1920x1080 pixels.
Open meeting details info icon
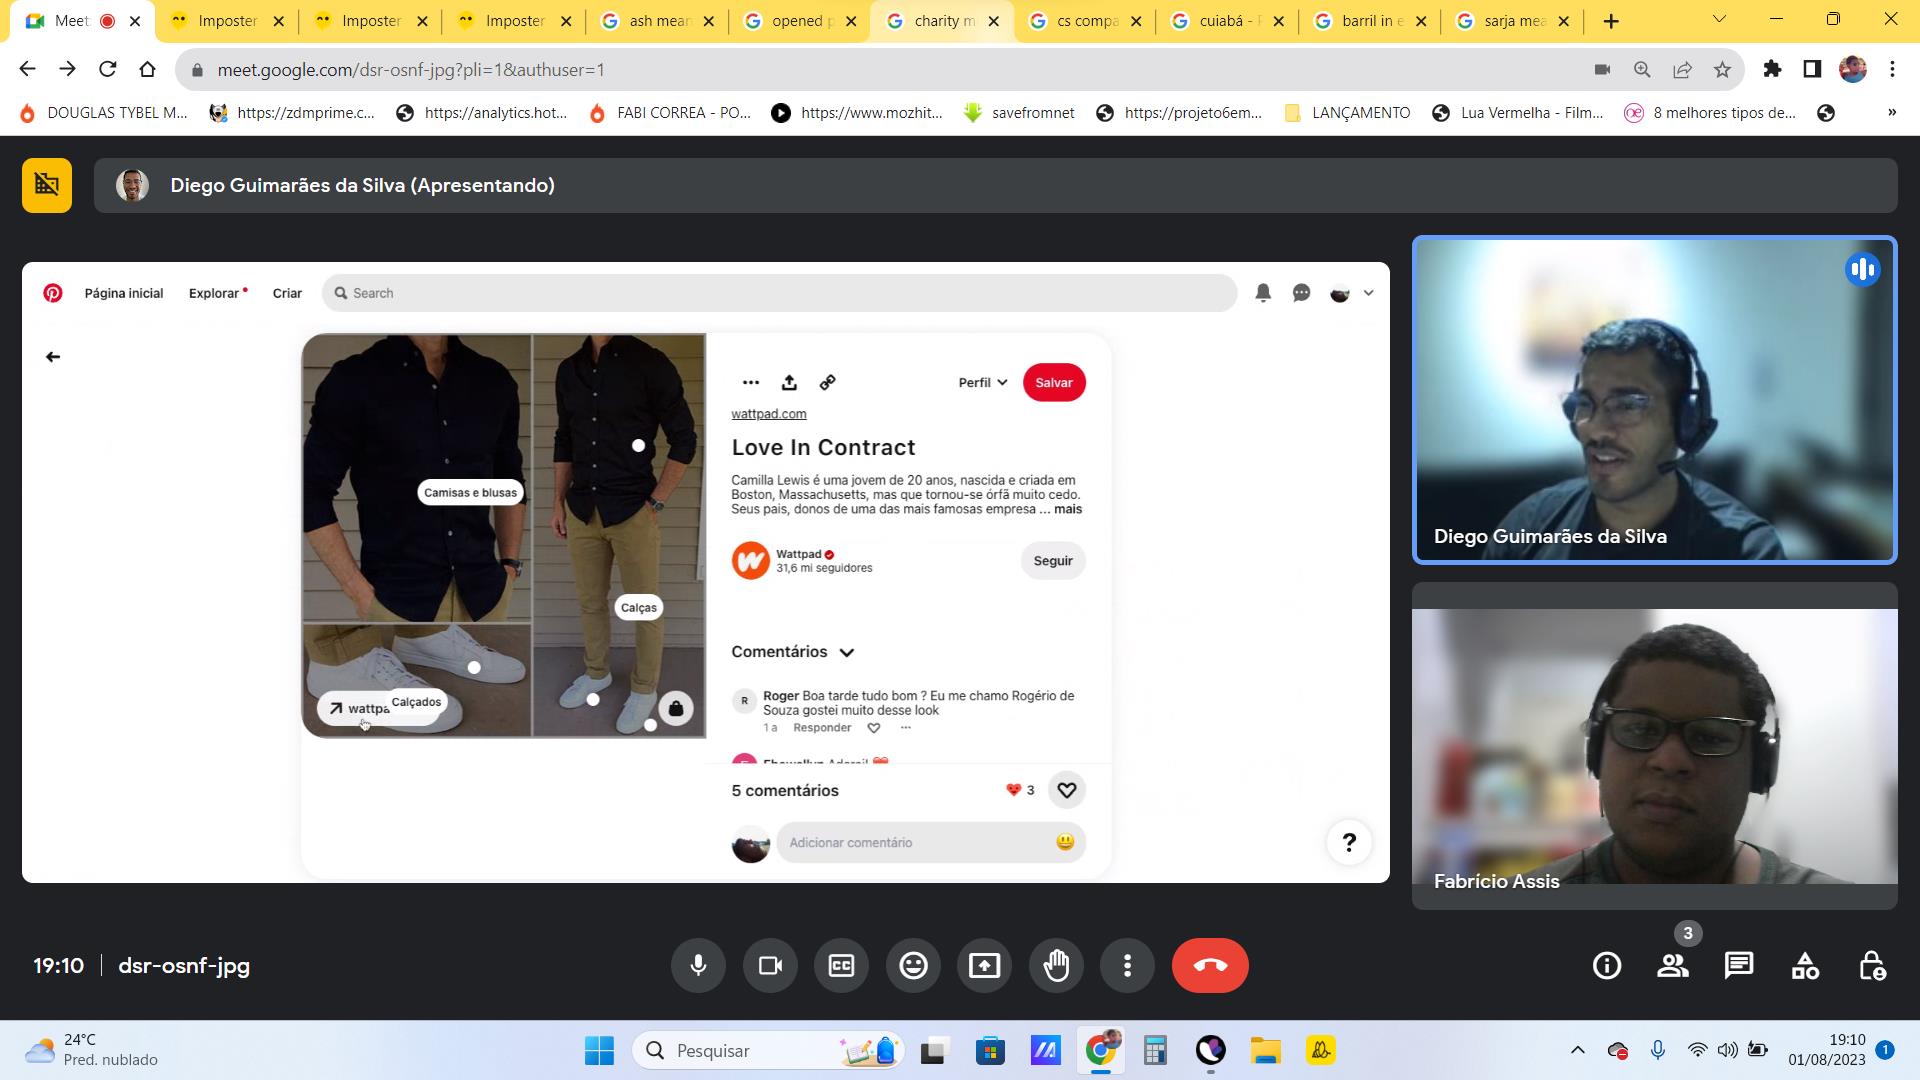pyautogui.click(x=1606, y=965)
